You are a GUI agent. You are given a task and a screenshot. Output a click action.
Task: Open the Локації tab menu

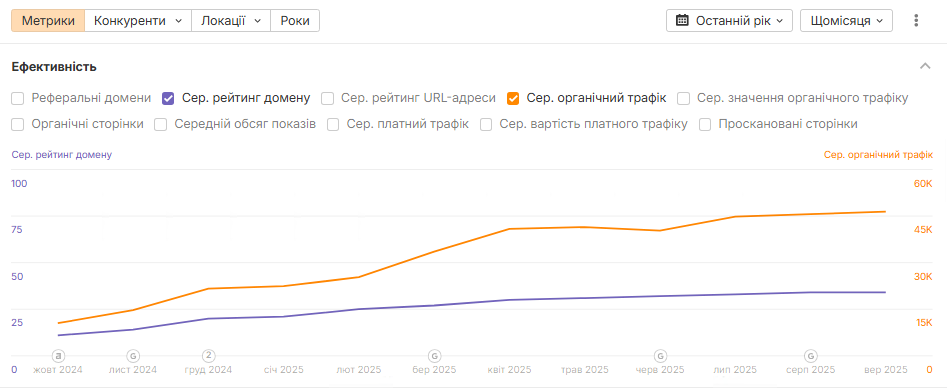click(x=231, y=21)
